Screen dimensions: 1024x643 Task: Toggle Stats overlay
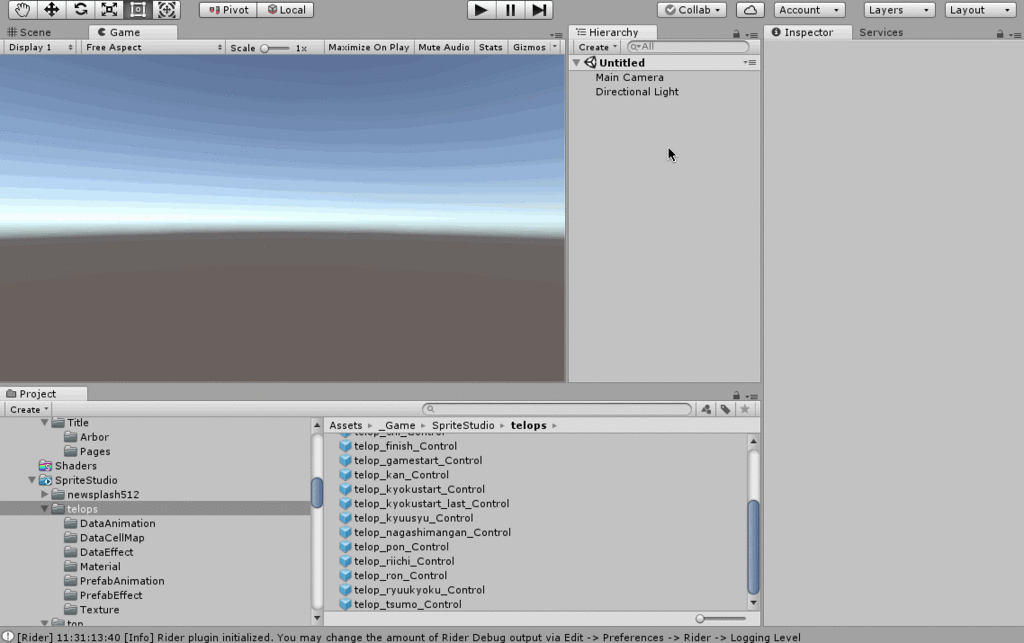(490, 48)
